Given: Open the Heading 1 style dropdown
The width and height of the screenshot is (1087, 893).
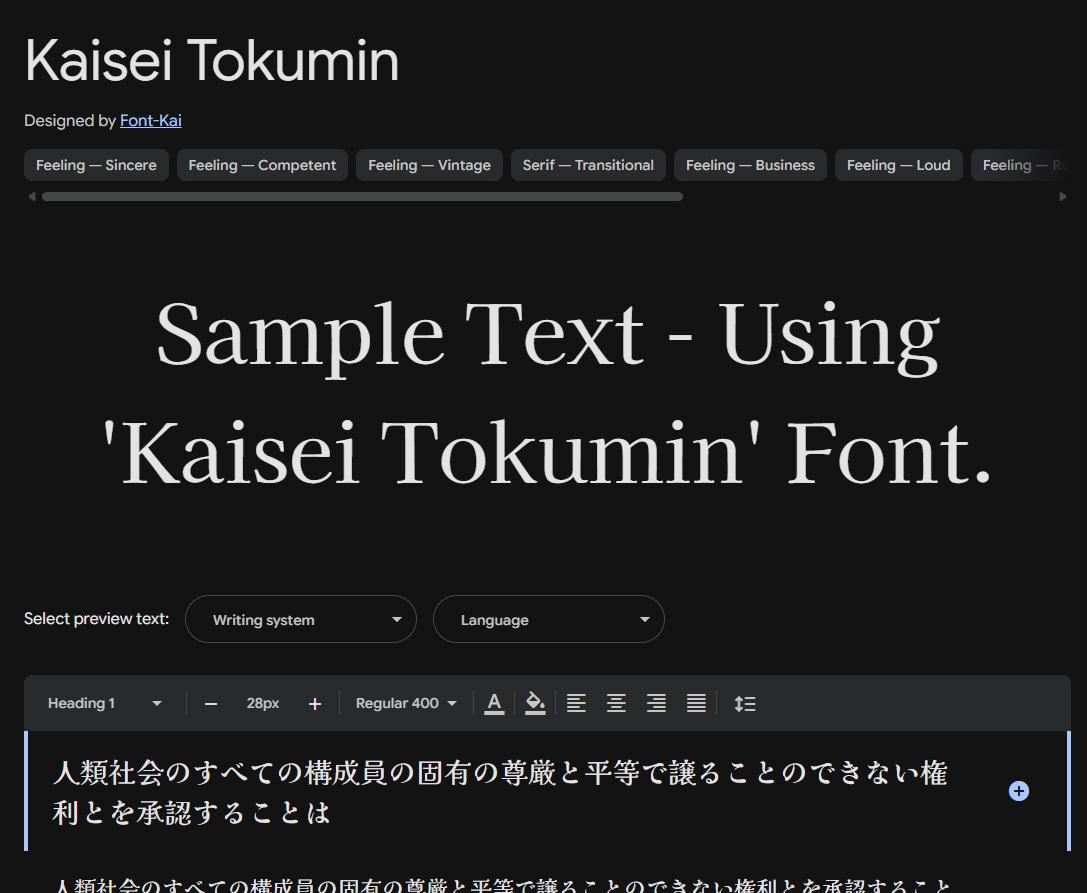Looking at the screenshot, I should pos(105,703).
